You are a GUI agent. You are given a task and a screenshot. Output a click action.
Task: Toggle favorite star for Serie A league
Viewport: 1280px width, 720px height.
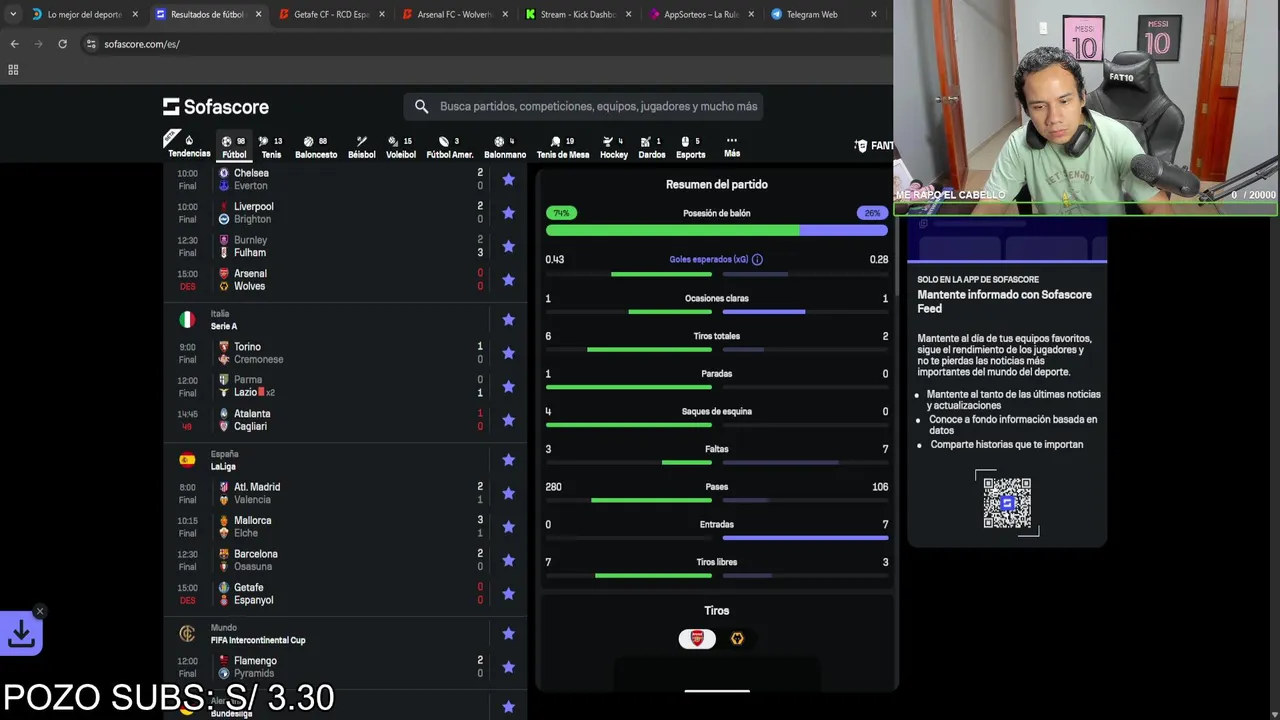(508, 320)
